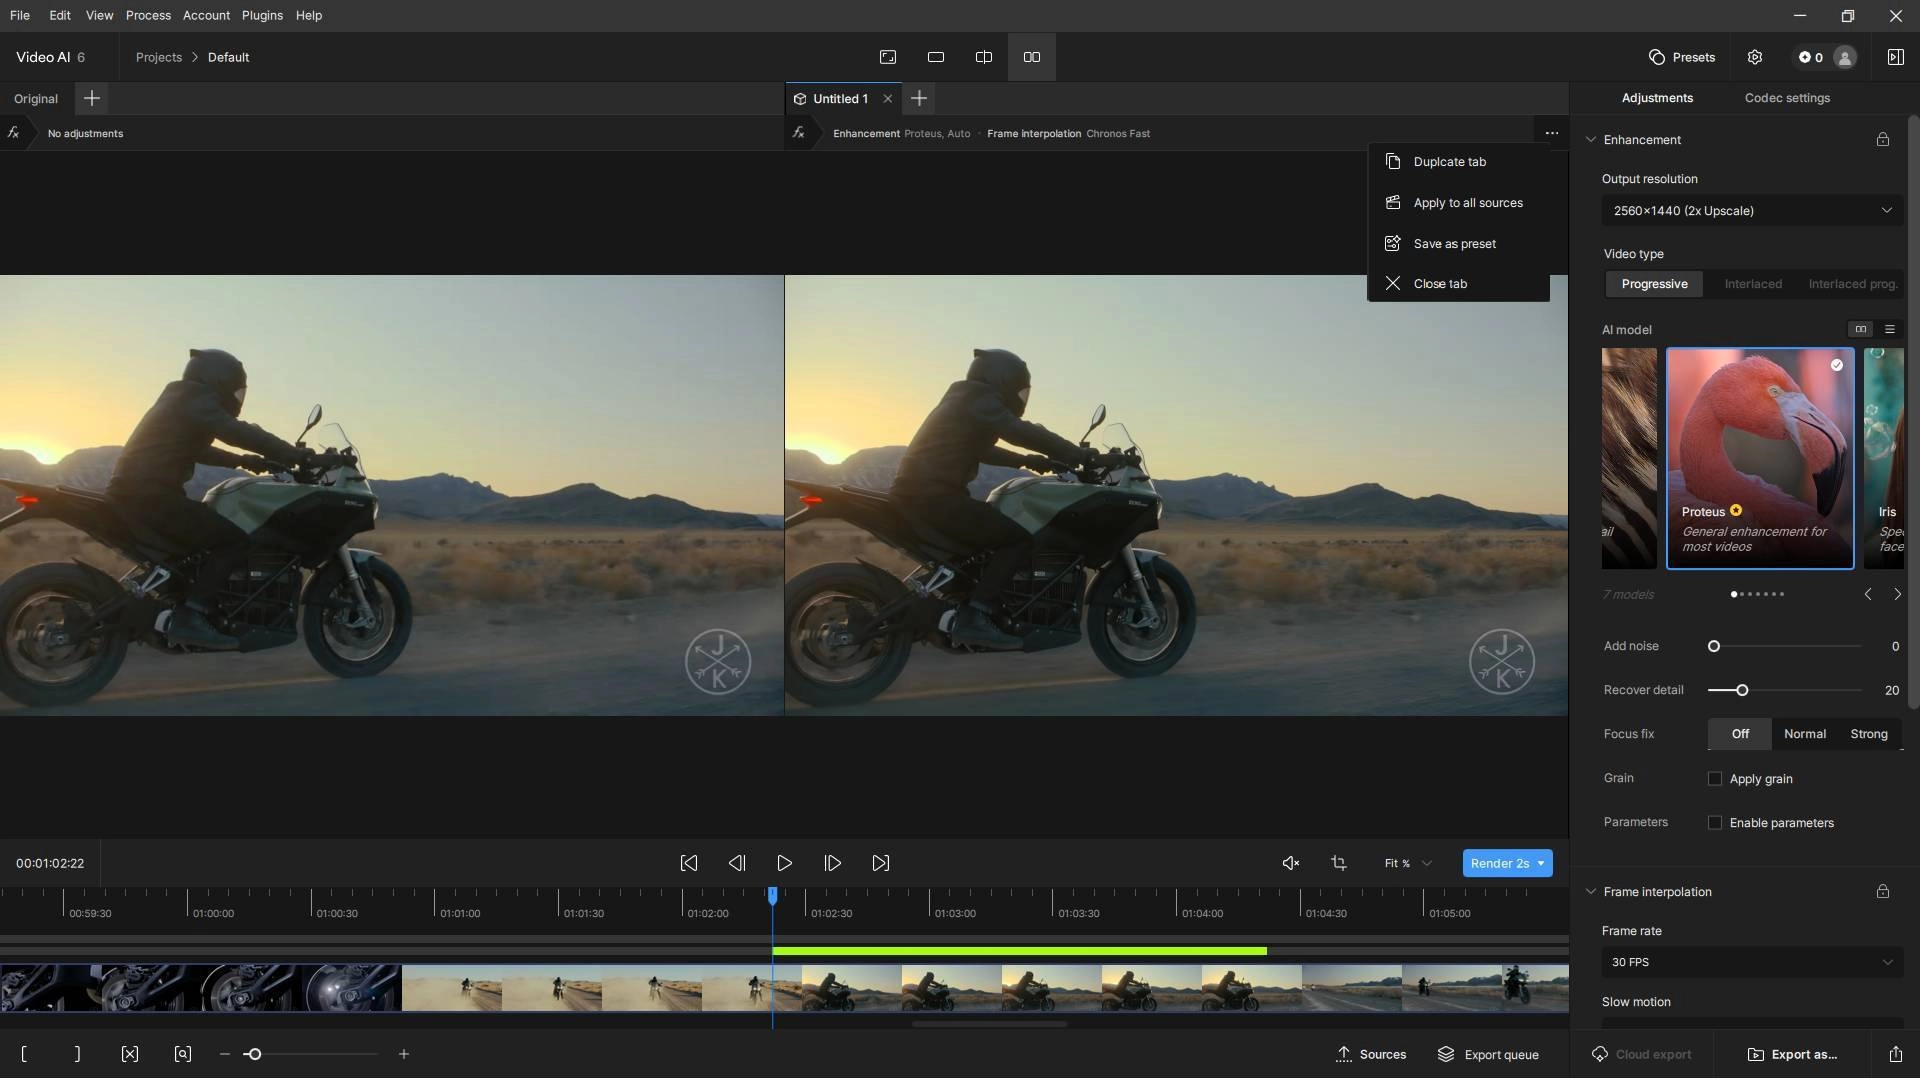Open the Export queue
The height and width of the screenshot is (1080, 1920).
[x=1488, y=1055]
